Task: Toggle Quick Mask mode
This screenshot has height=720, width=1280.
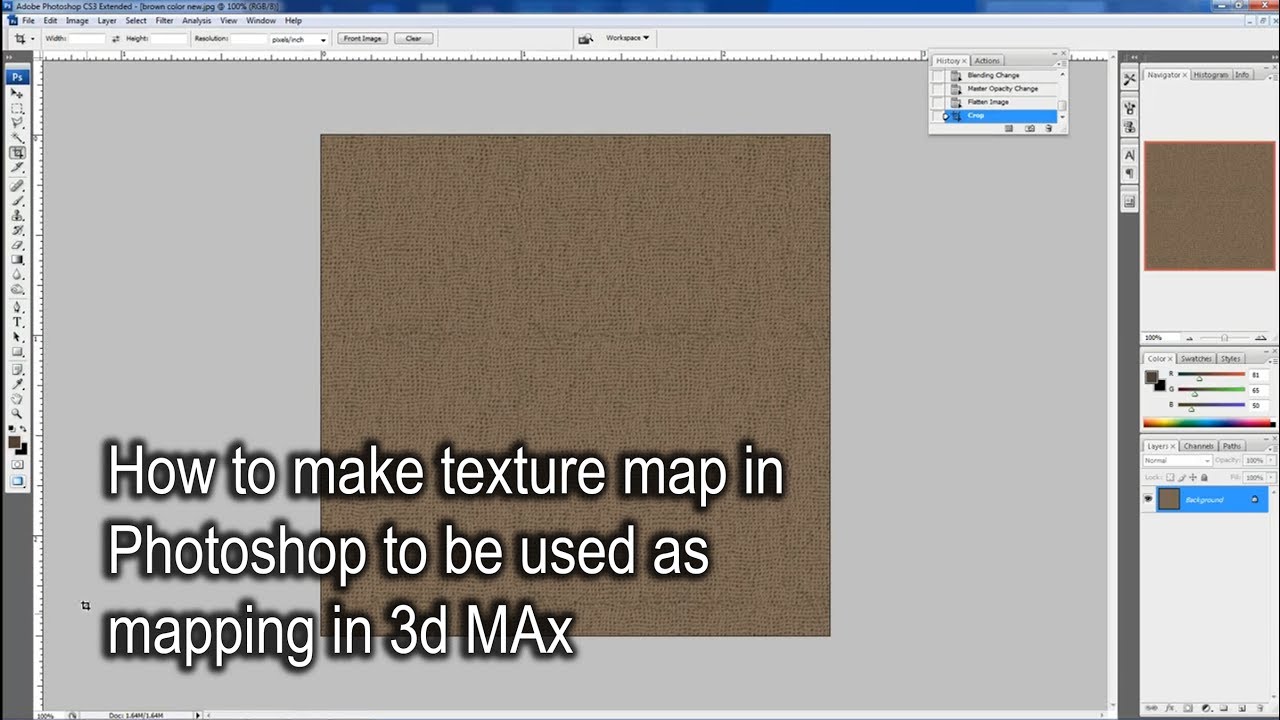Action: 18,465
